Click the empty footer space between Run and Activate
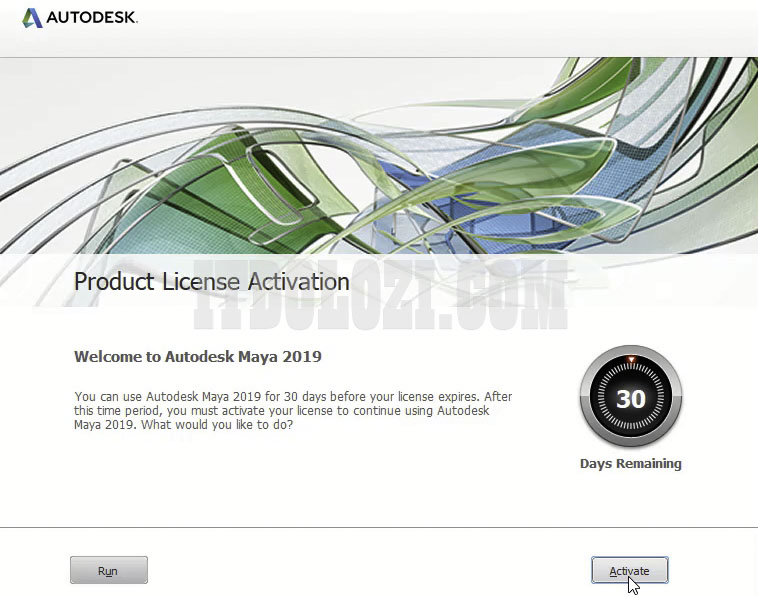The image size is (758, 596). pyautogui.click(x=370, y=570)
